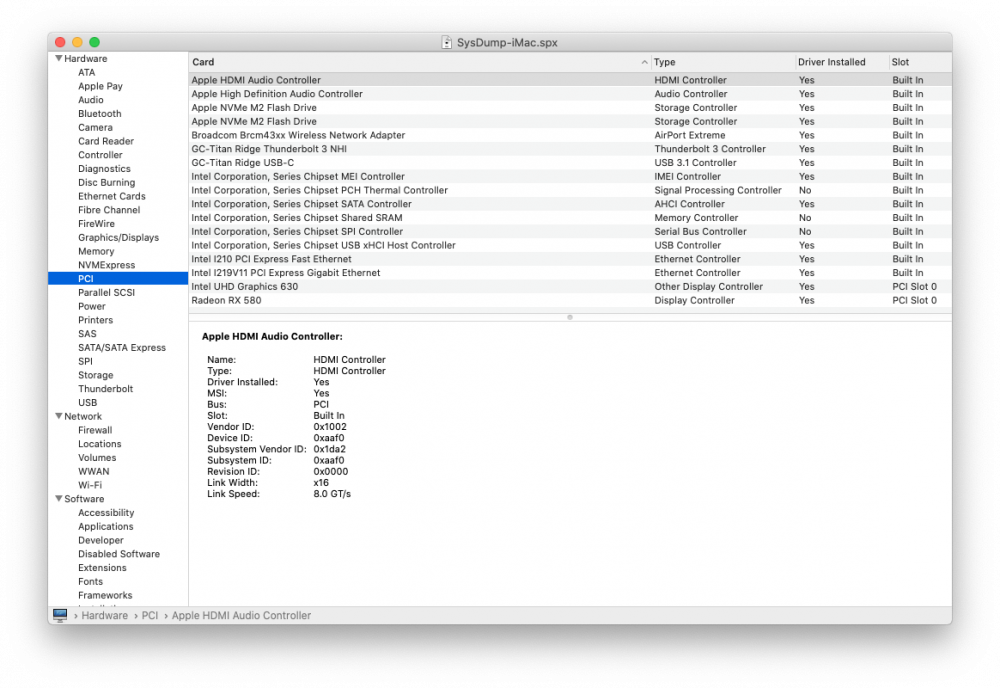The image size is (1000, 688).
Task: Select Locations under Network
Action: [x=99, y=444]
